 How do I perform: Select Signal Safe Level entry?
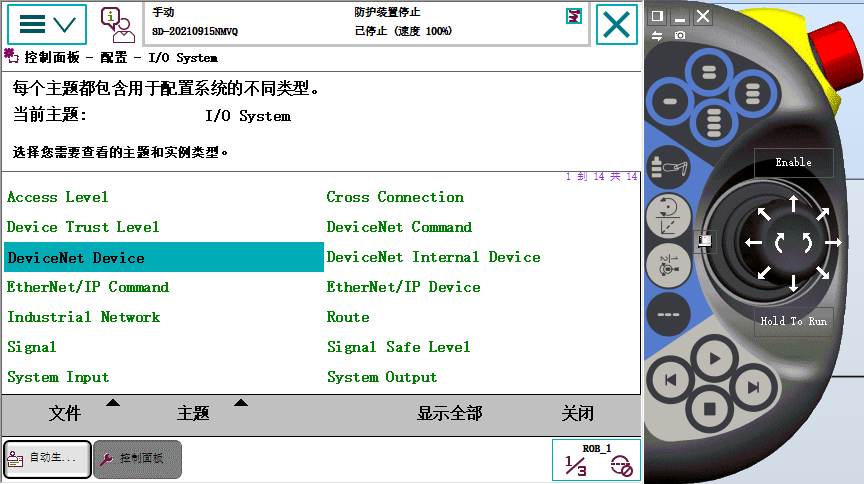398,347
